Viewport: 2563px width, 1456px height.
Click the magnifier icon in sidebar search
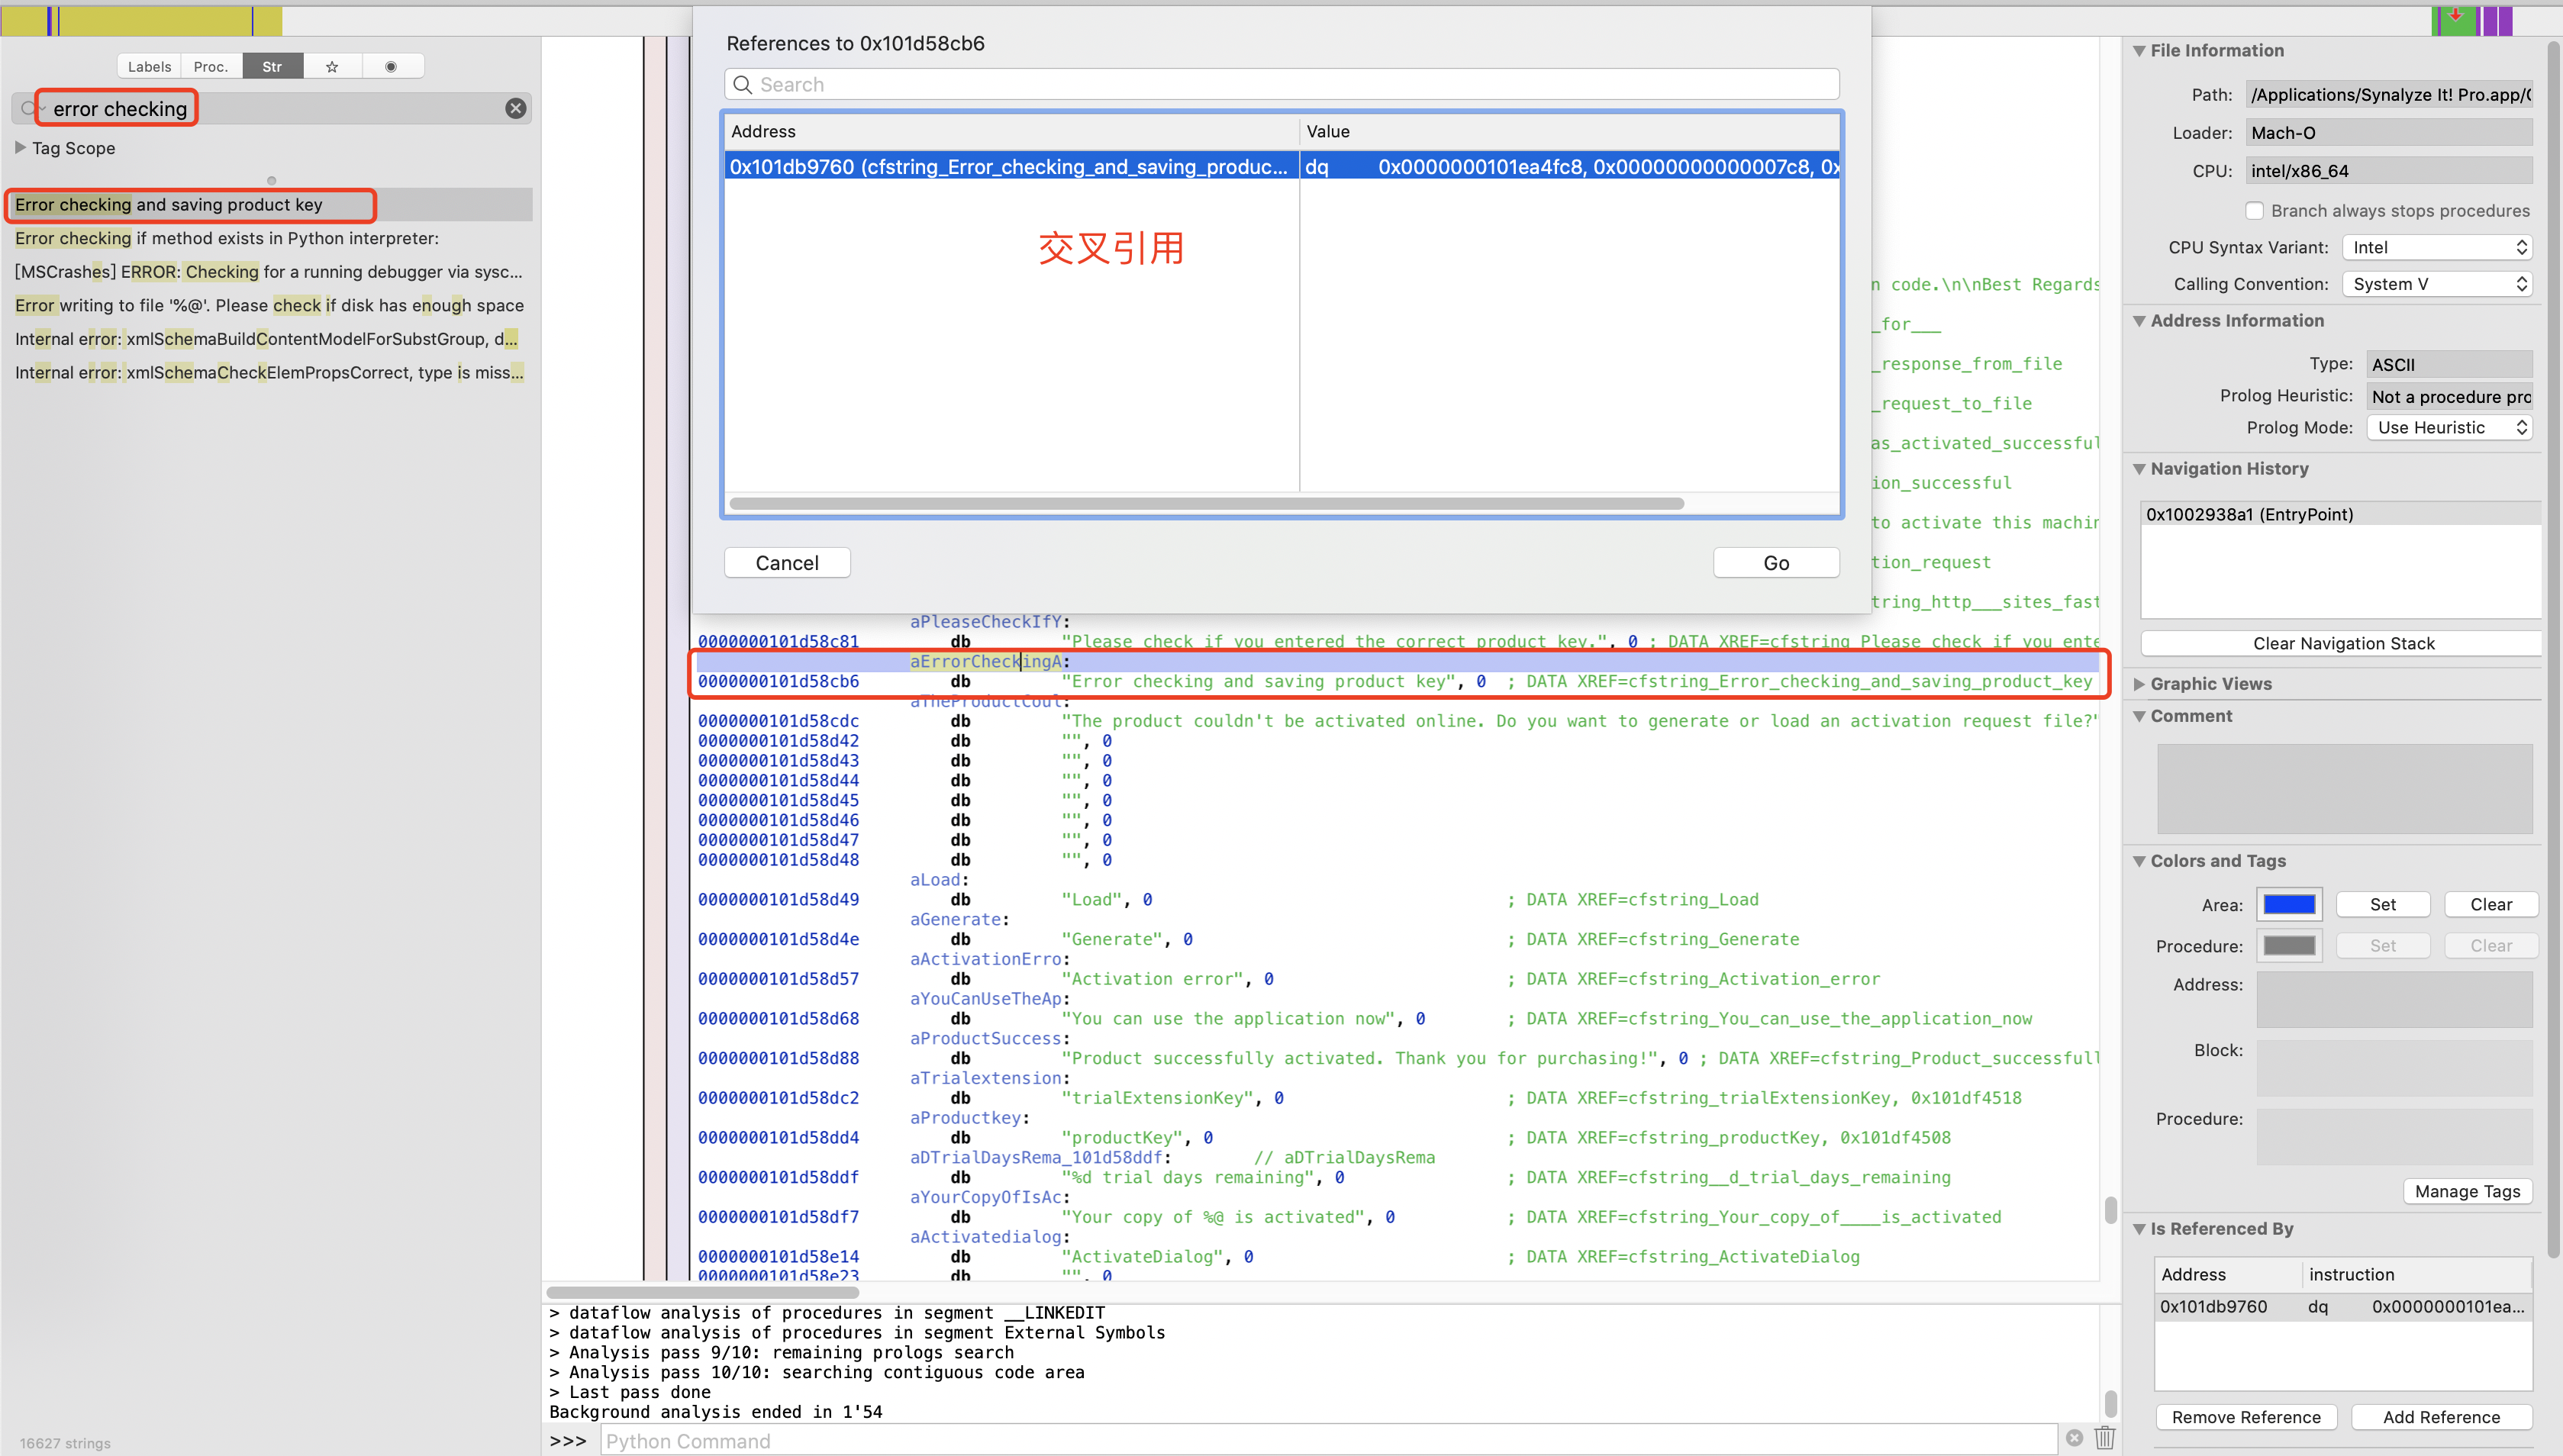tap(28, 108)
